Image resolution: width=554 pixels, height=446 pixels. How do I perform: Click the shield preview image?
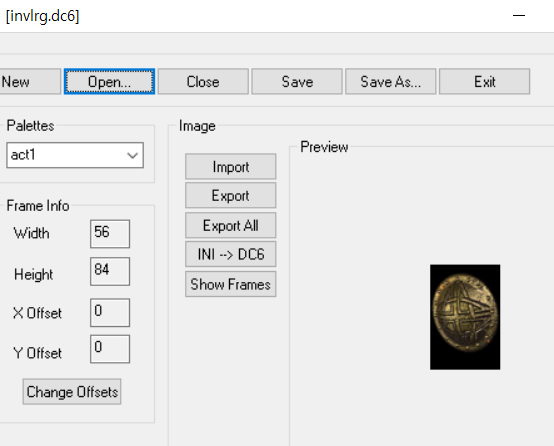(x=465, y=317)
